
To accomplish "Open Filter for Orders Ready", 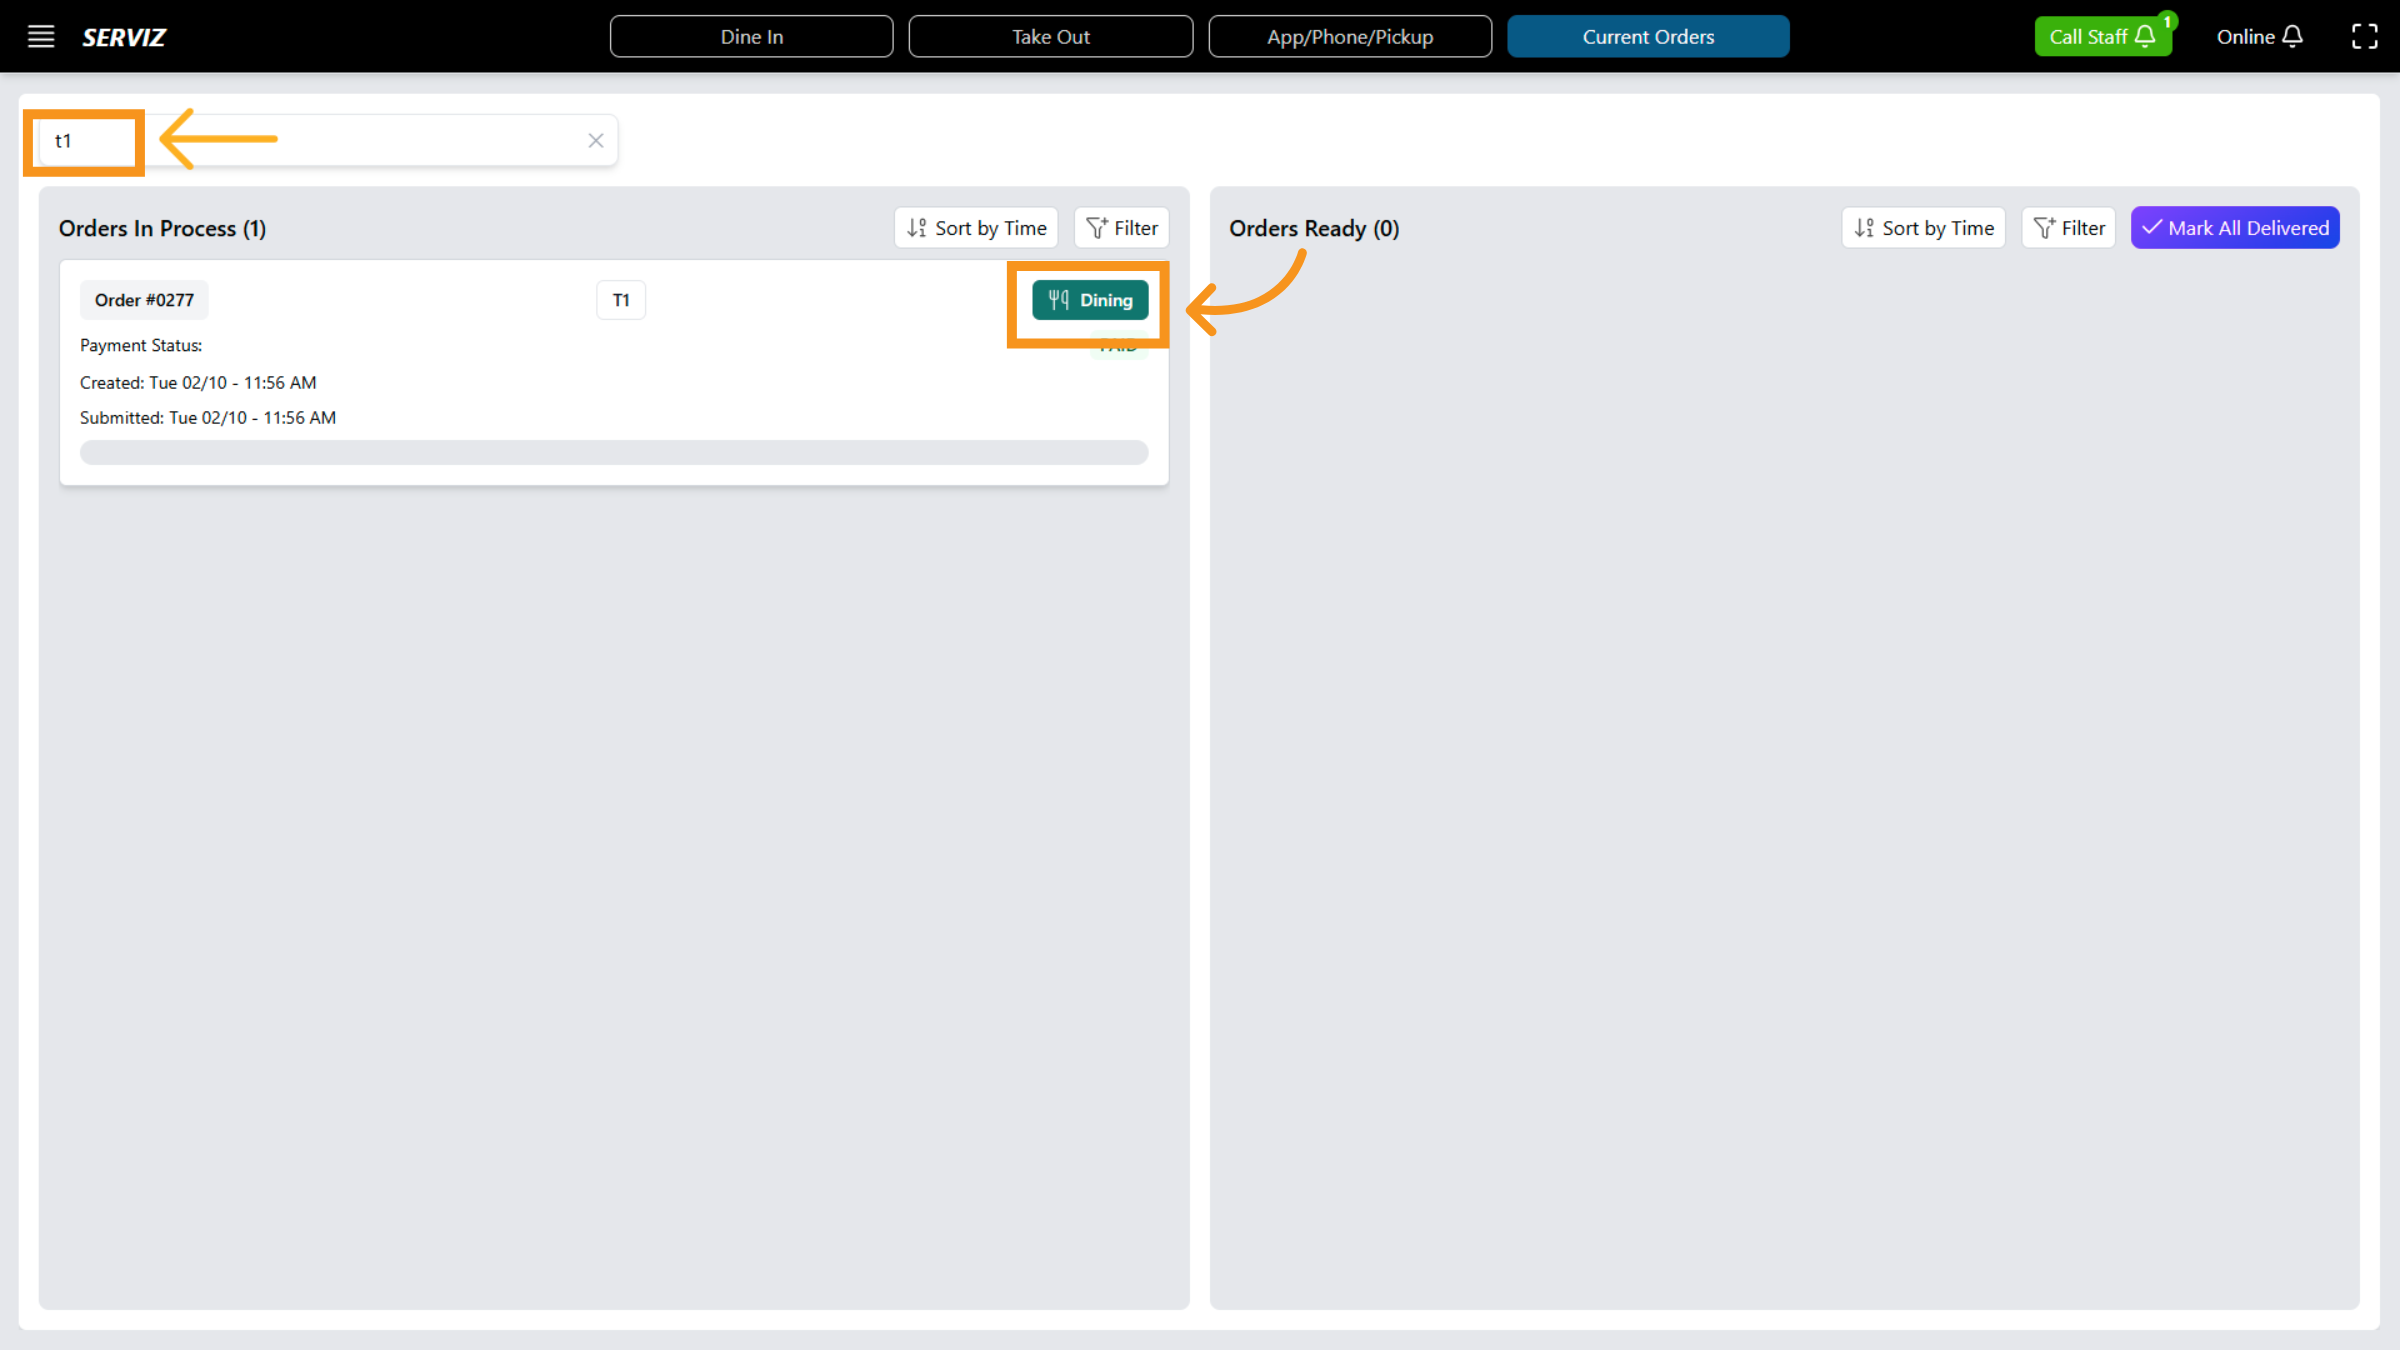I will [2068, 228].
